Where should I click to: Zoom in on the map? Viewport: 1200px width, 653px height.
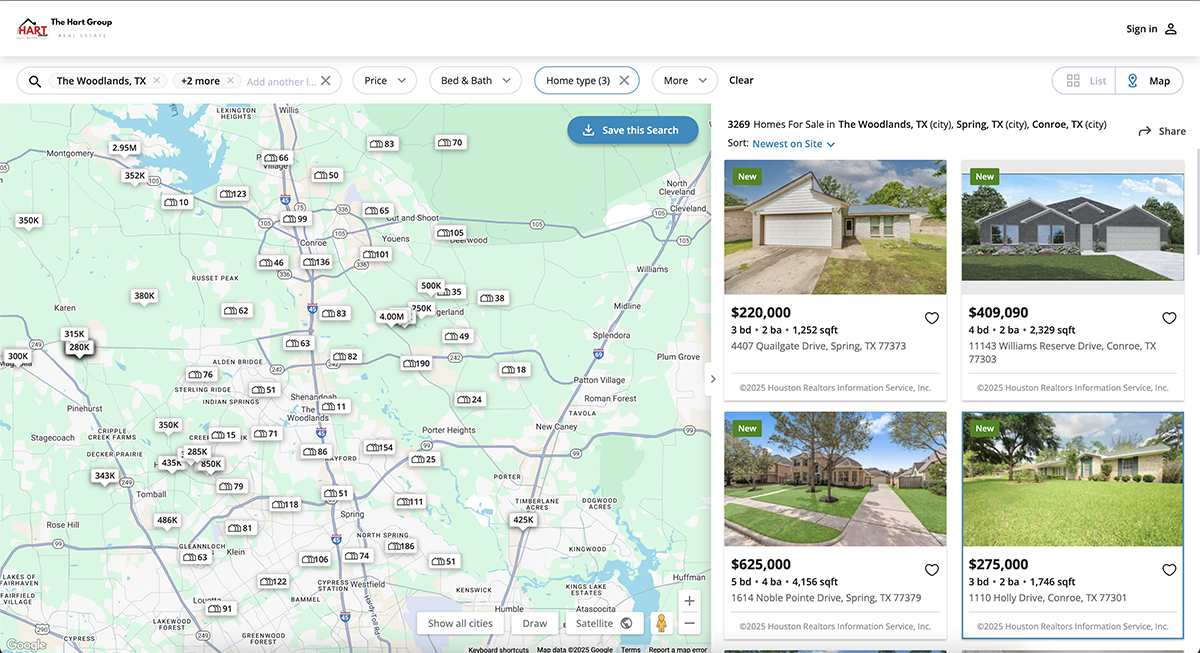(690, 601)
